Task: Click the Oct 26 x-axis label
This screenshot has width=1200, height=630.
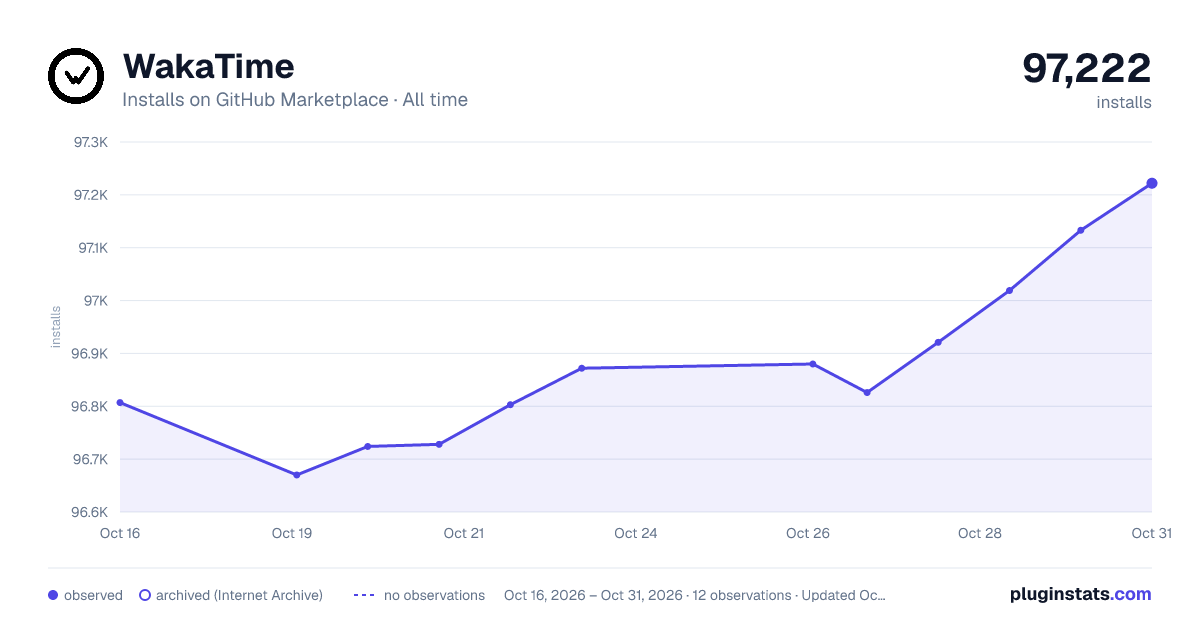Action: point(808,533)
